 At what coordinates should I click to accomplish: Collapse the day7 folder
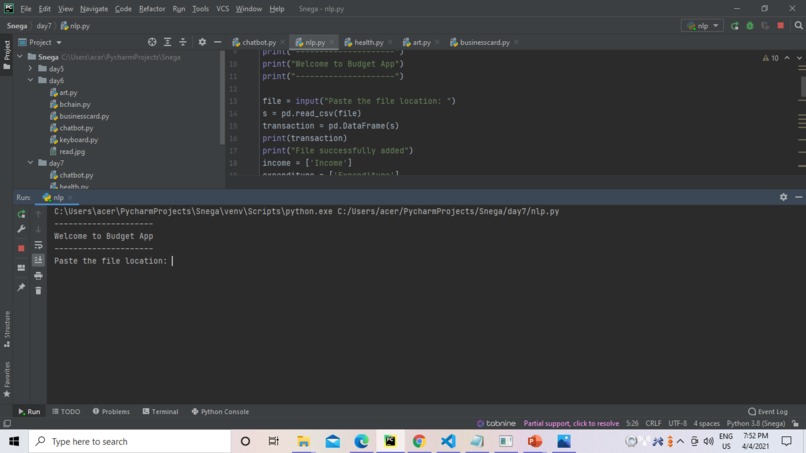[x=30, y=162]
